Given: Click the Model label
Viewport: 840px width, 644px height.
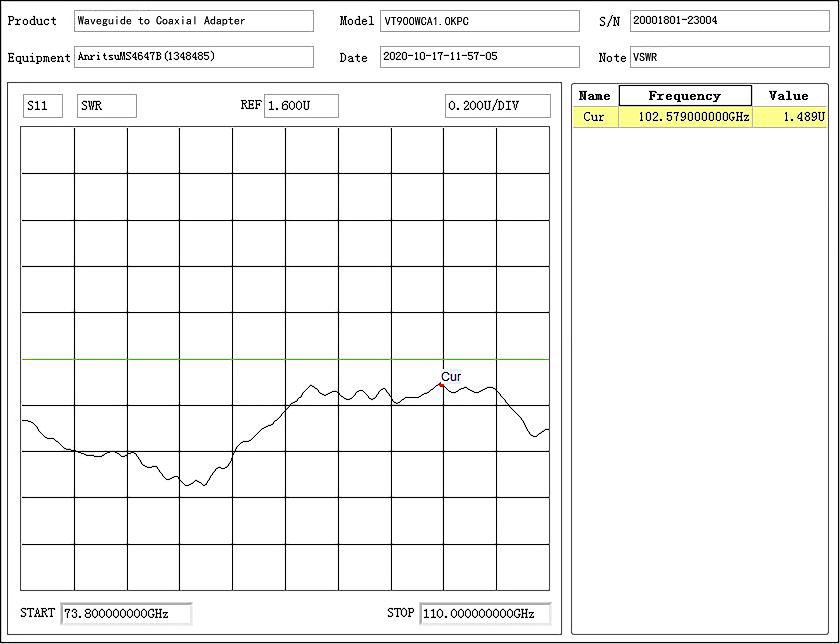Looking at the screenshot, I should coord(357,21).
